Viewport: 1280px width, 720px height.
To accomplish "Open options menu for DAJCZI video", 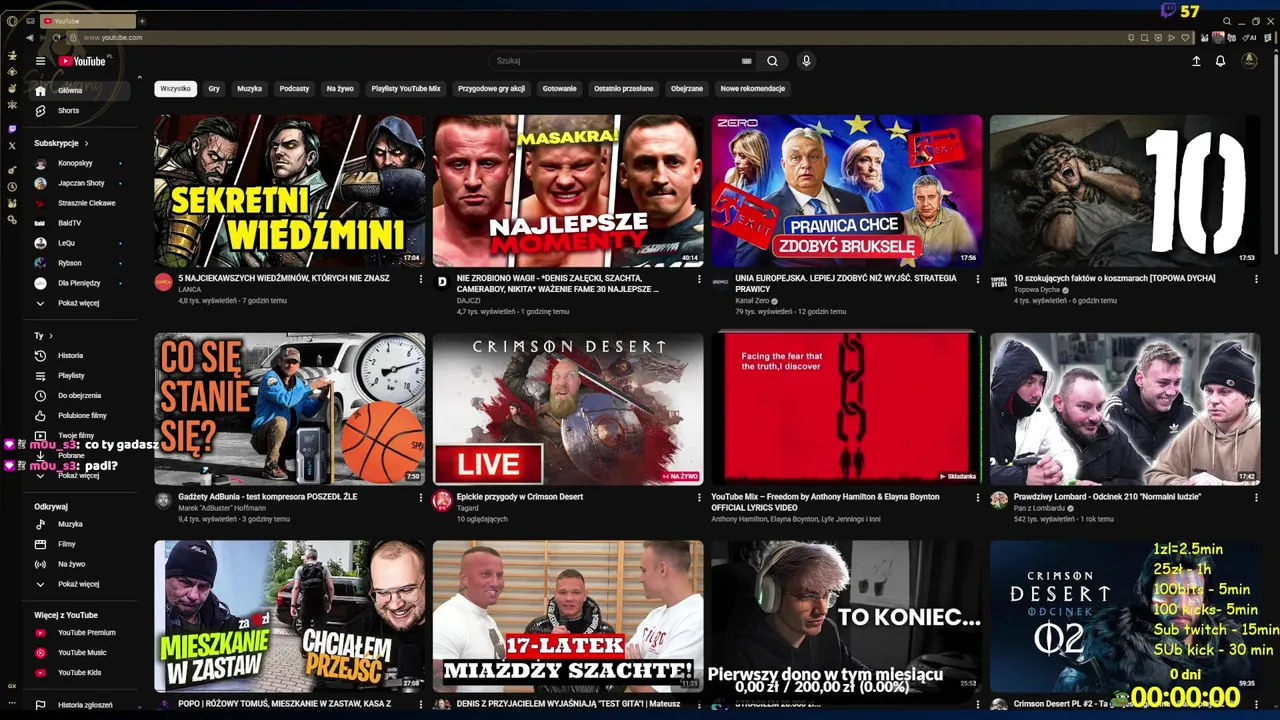I will point(699,279).
